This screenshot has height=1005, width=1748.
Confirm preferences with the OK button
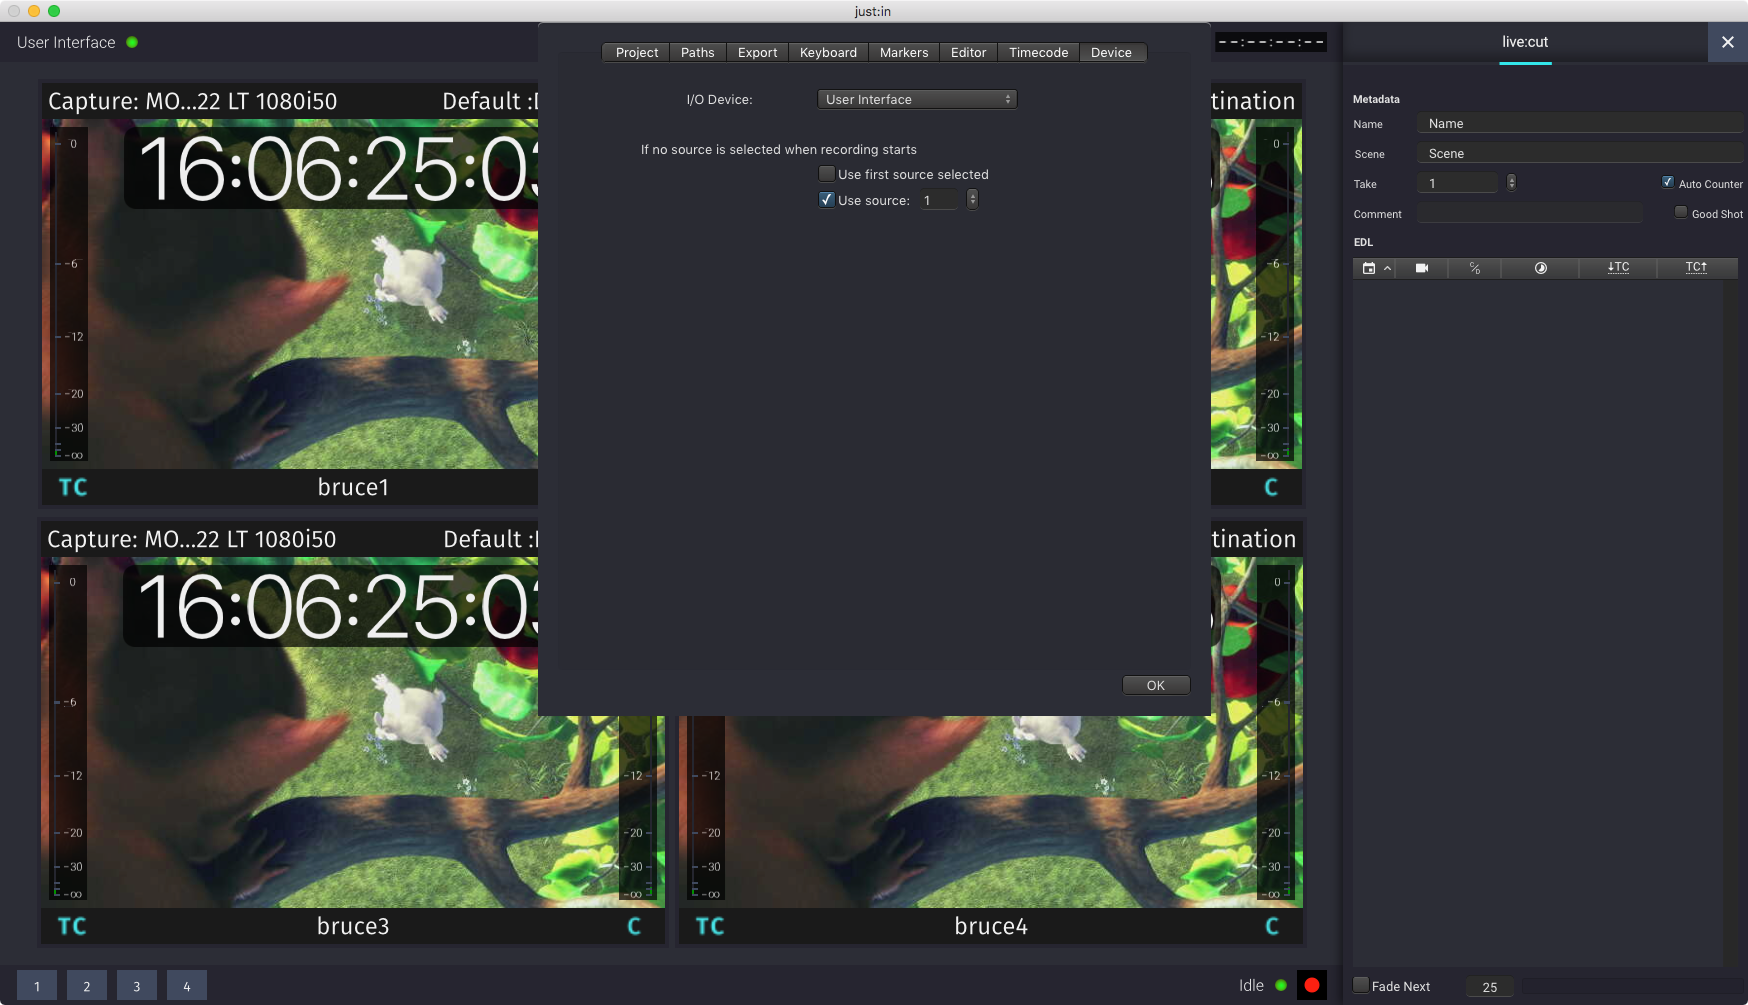1156,685
